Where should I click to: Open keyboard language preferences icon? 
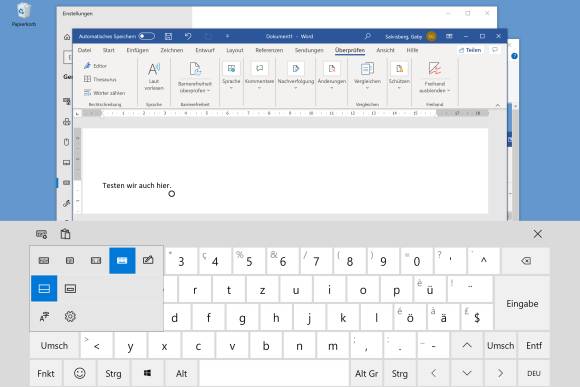point(44,317)
